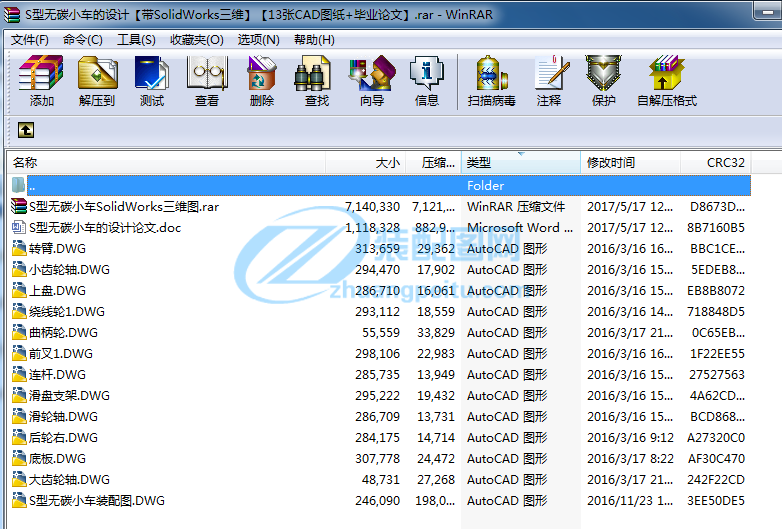This screenshot has height=529, width=782.
Task: Open the 帮助(H) menu
Action: coord(314,40)
